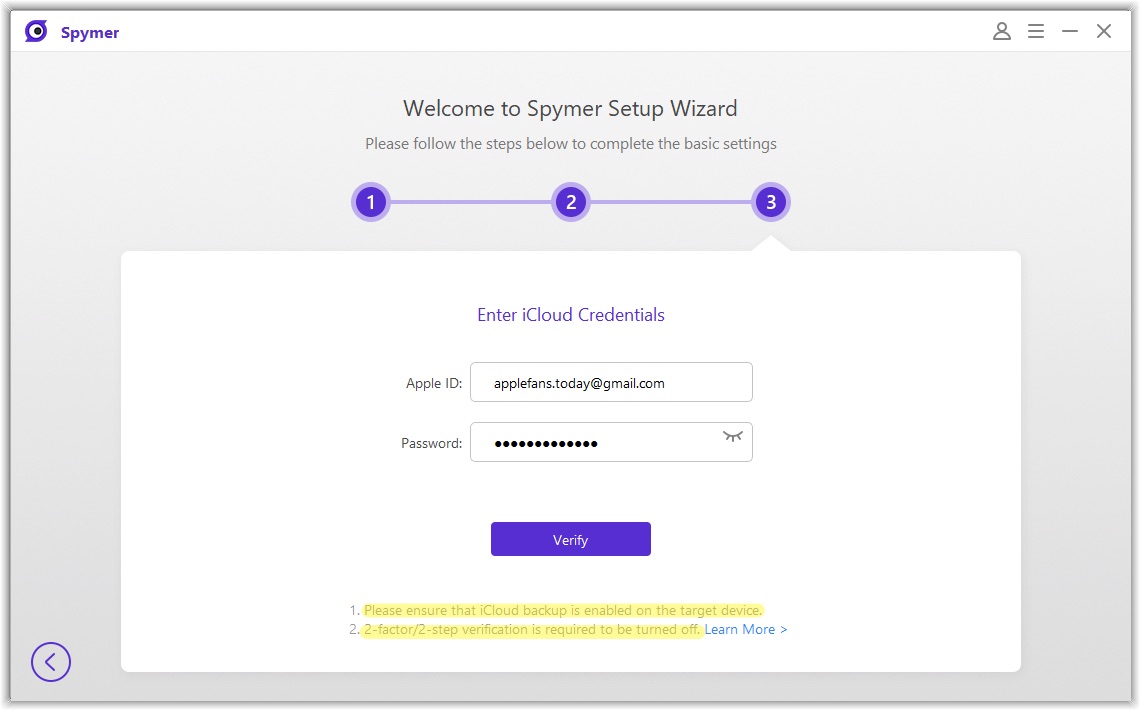Open the user account profile icon

(1002, 31)
